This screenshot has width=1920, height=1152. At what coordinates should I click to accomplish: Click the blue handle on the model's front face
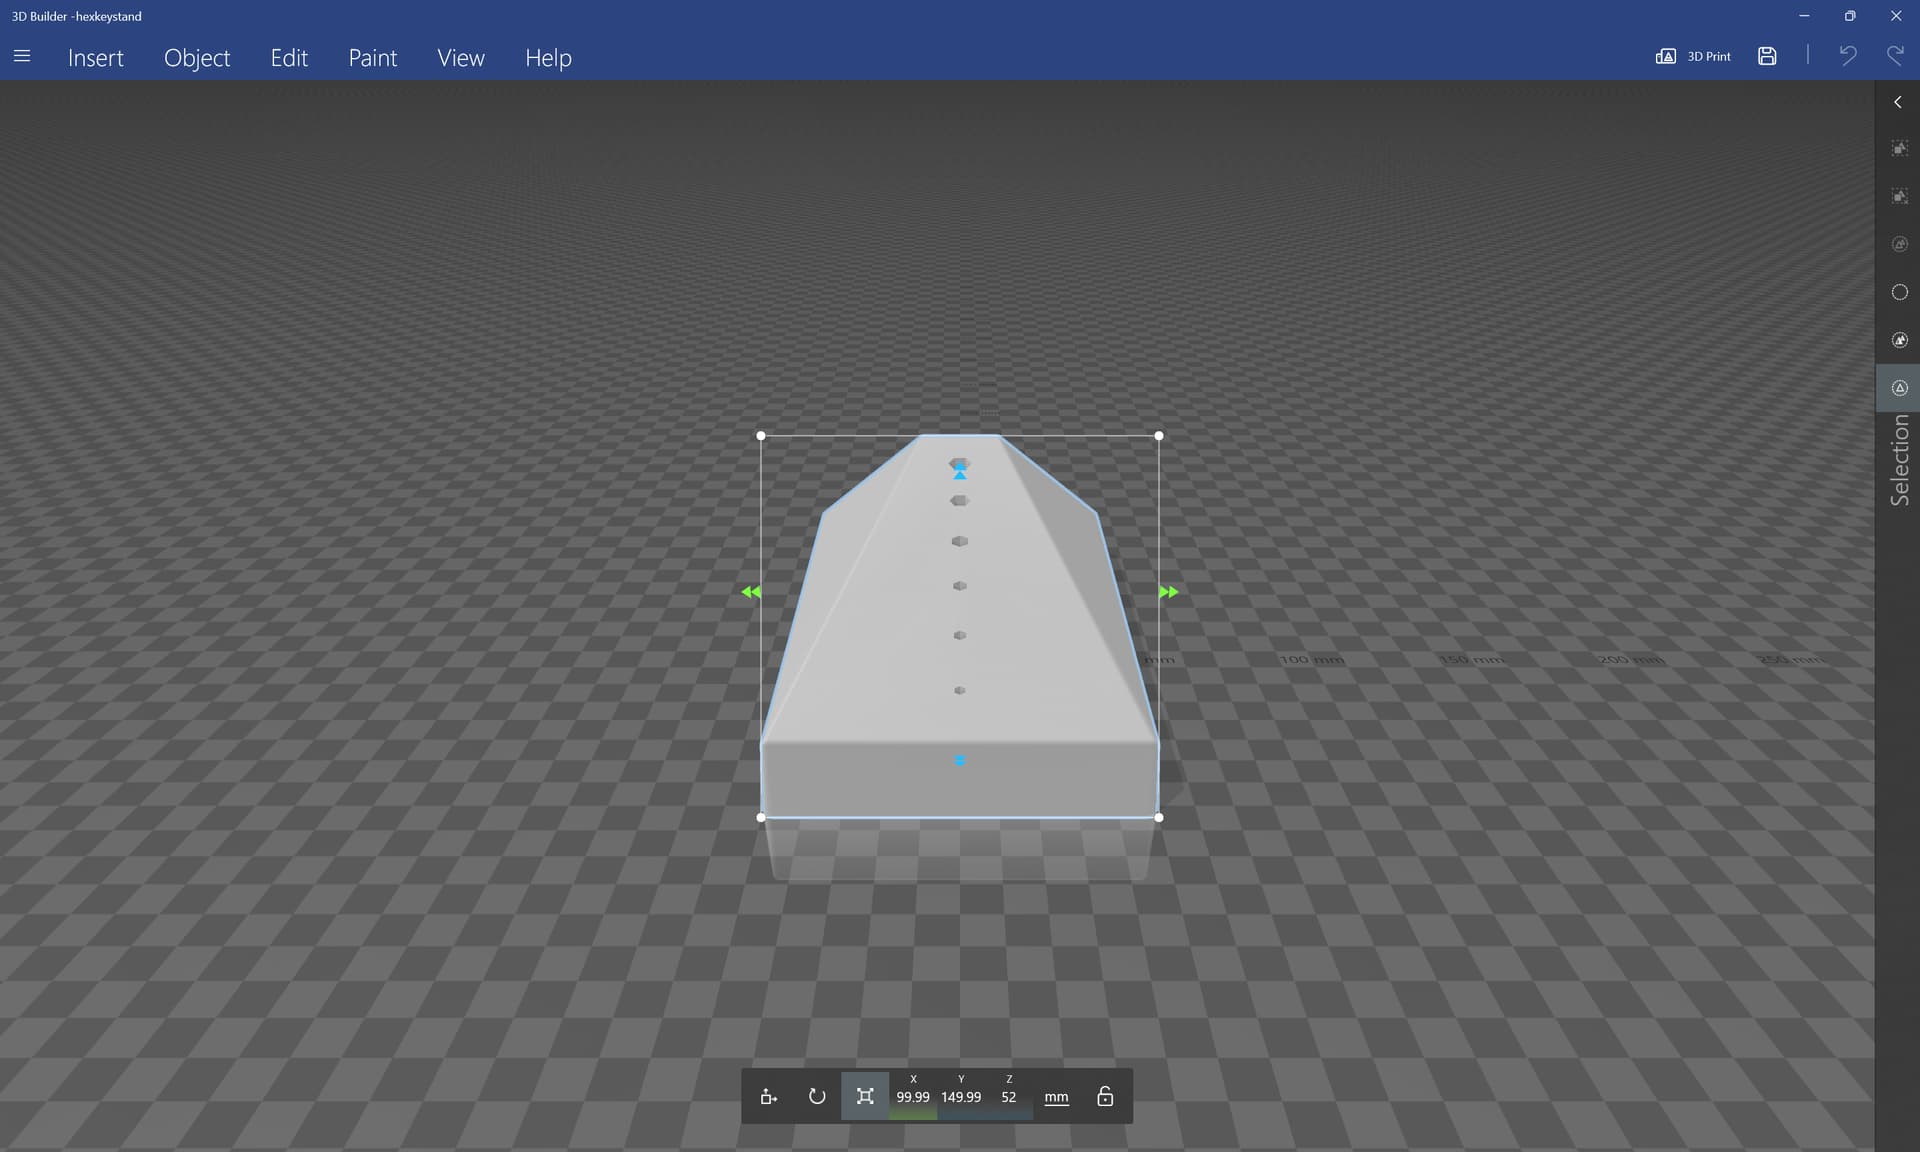(960, 761)
